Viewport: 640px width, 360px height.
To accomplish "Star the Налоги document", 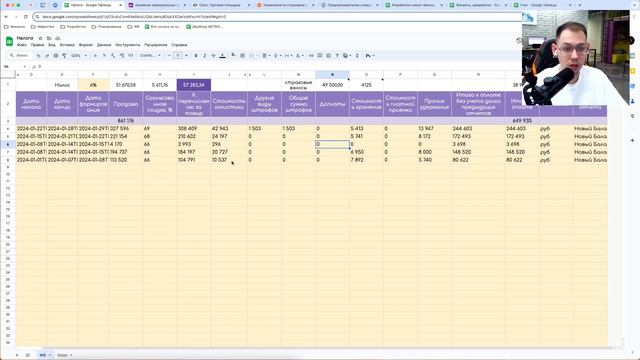I will [40, 38].
